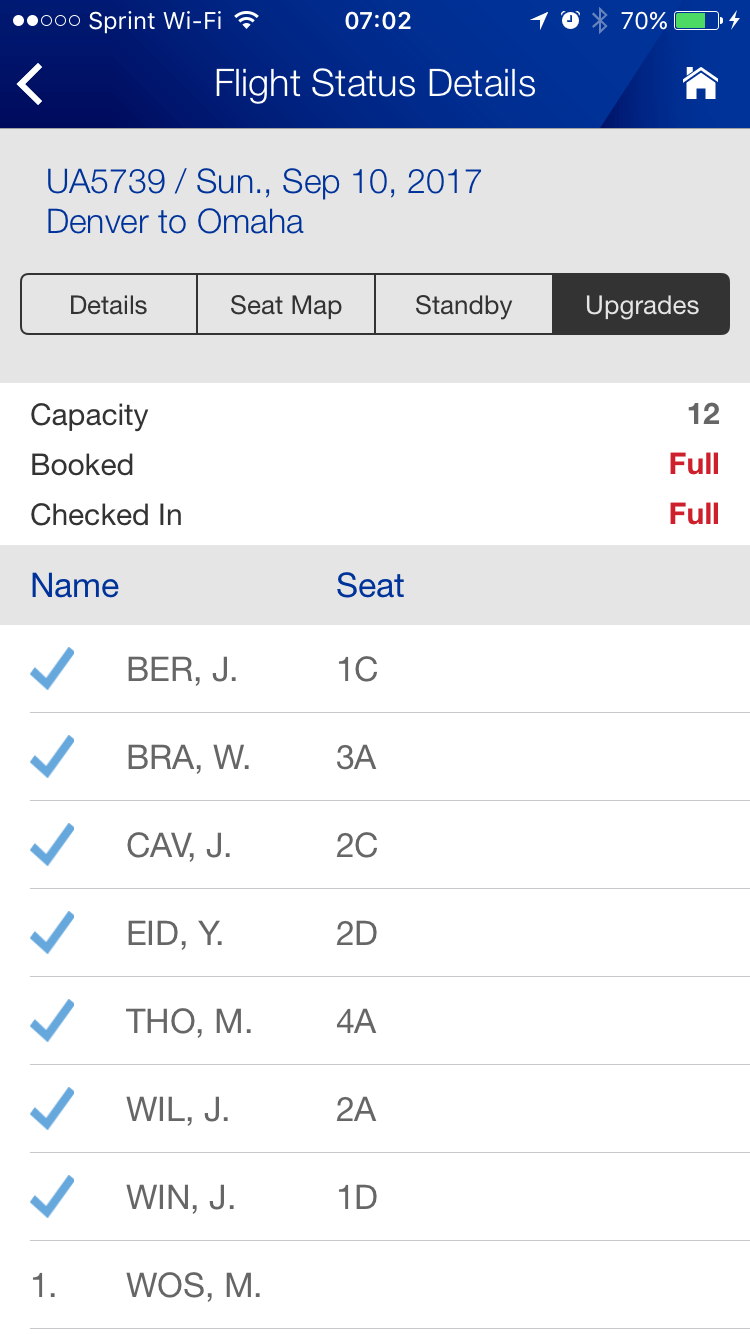The width and height of the screenshot is (750, 1334).
Task: Tap the location arrow status icon
Action: coord(540,21)
